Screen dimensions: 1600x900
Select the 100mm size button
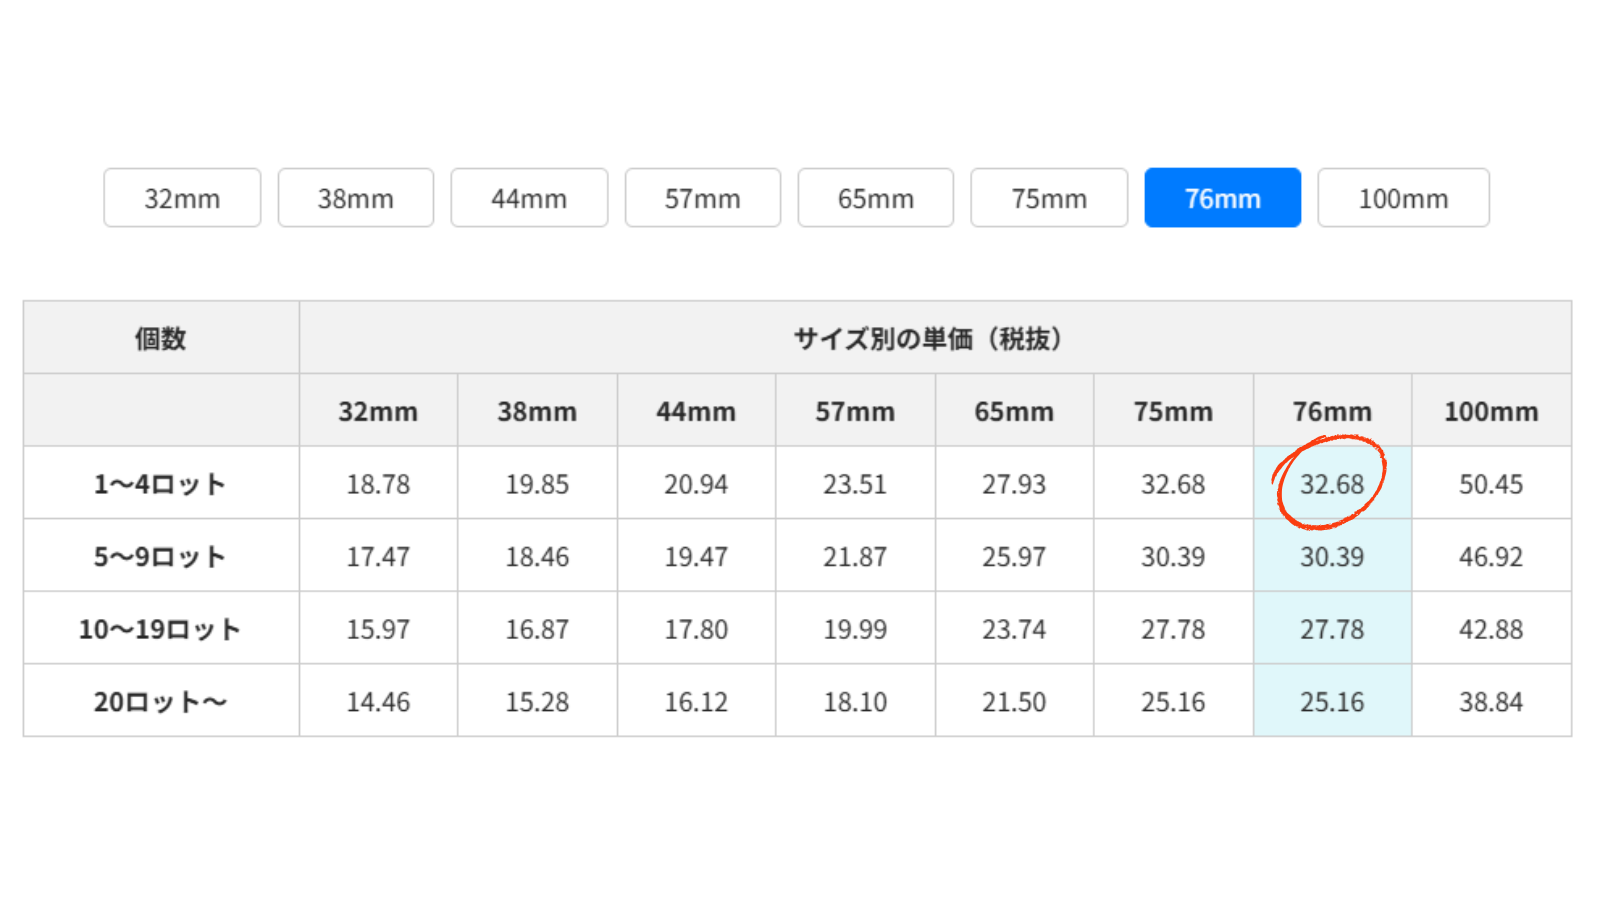tap(1403, 198)
